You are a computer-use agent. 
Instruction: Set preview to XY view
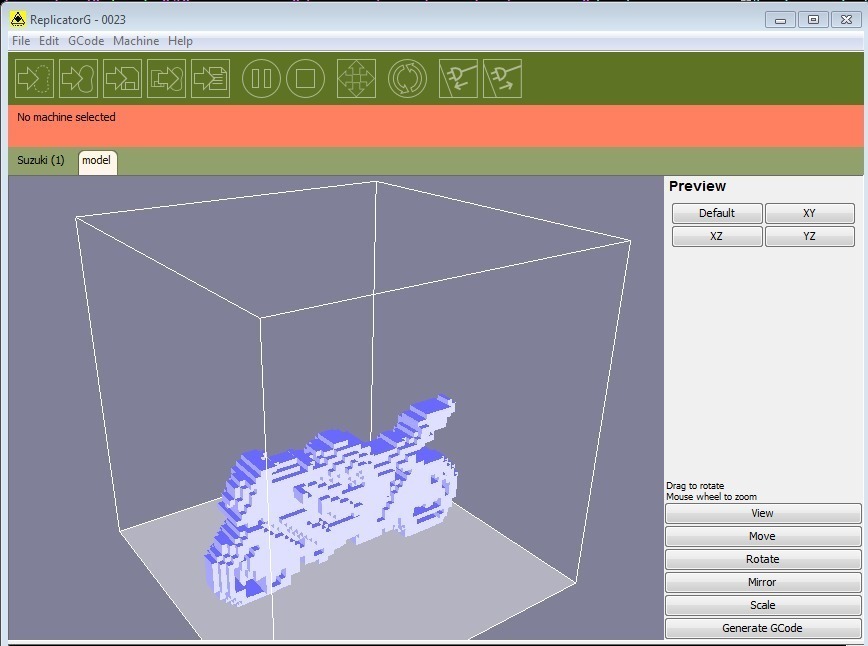[x=809, y=213]
